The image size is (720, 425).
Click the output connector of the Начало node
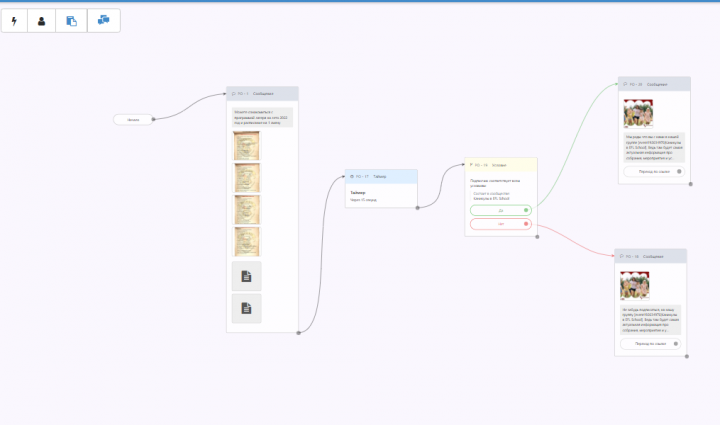(x=153, y=119)
